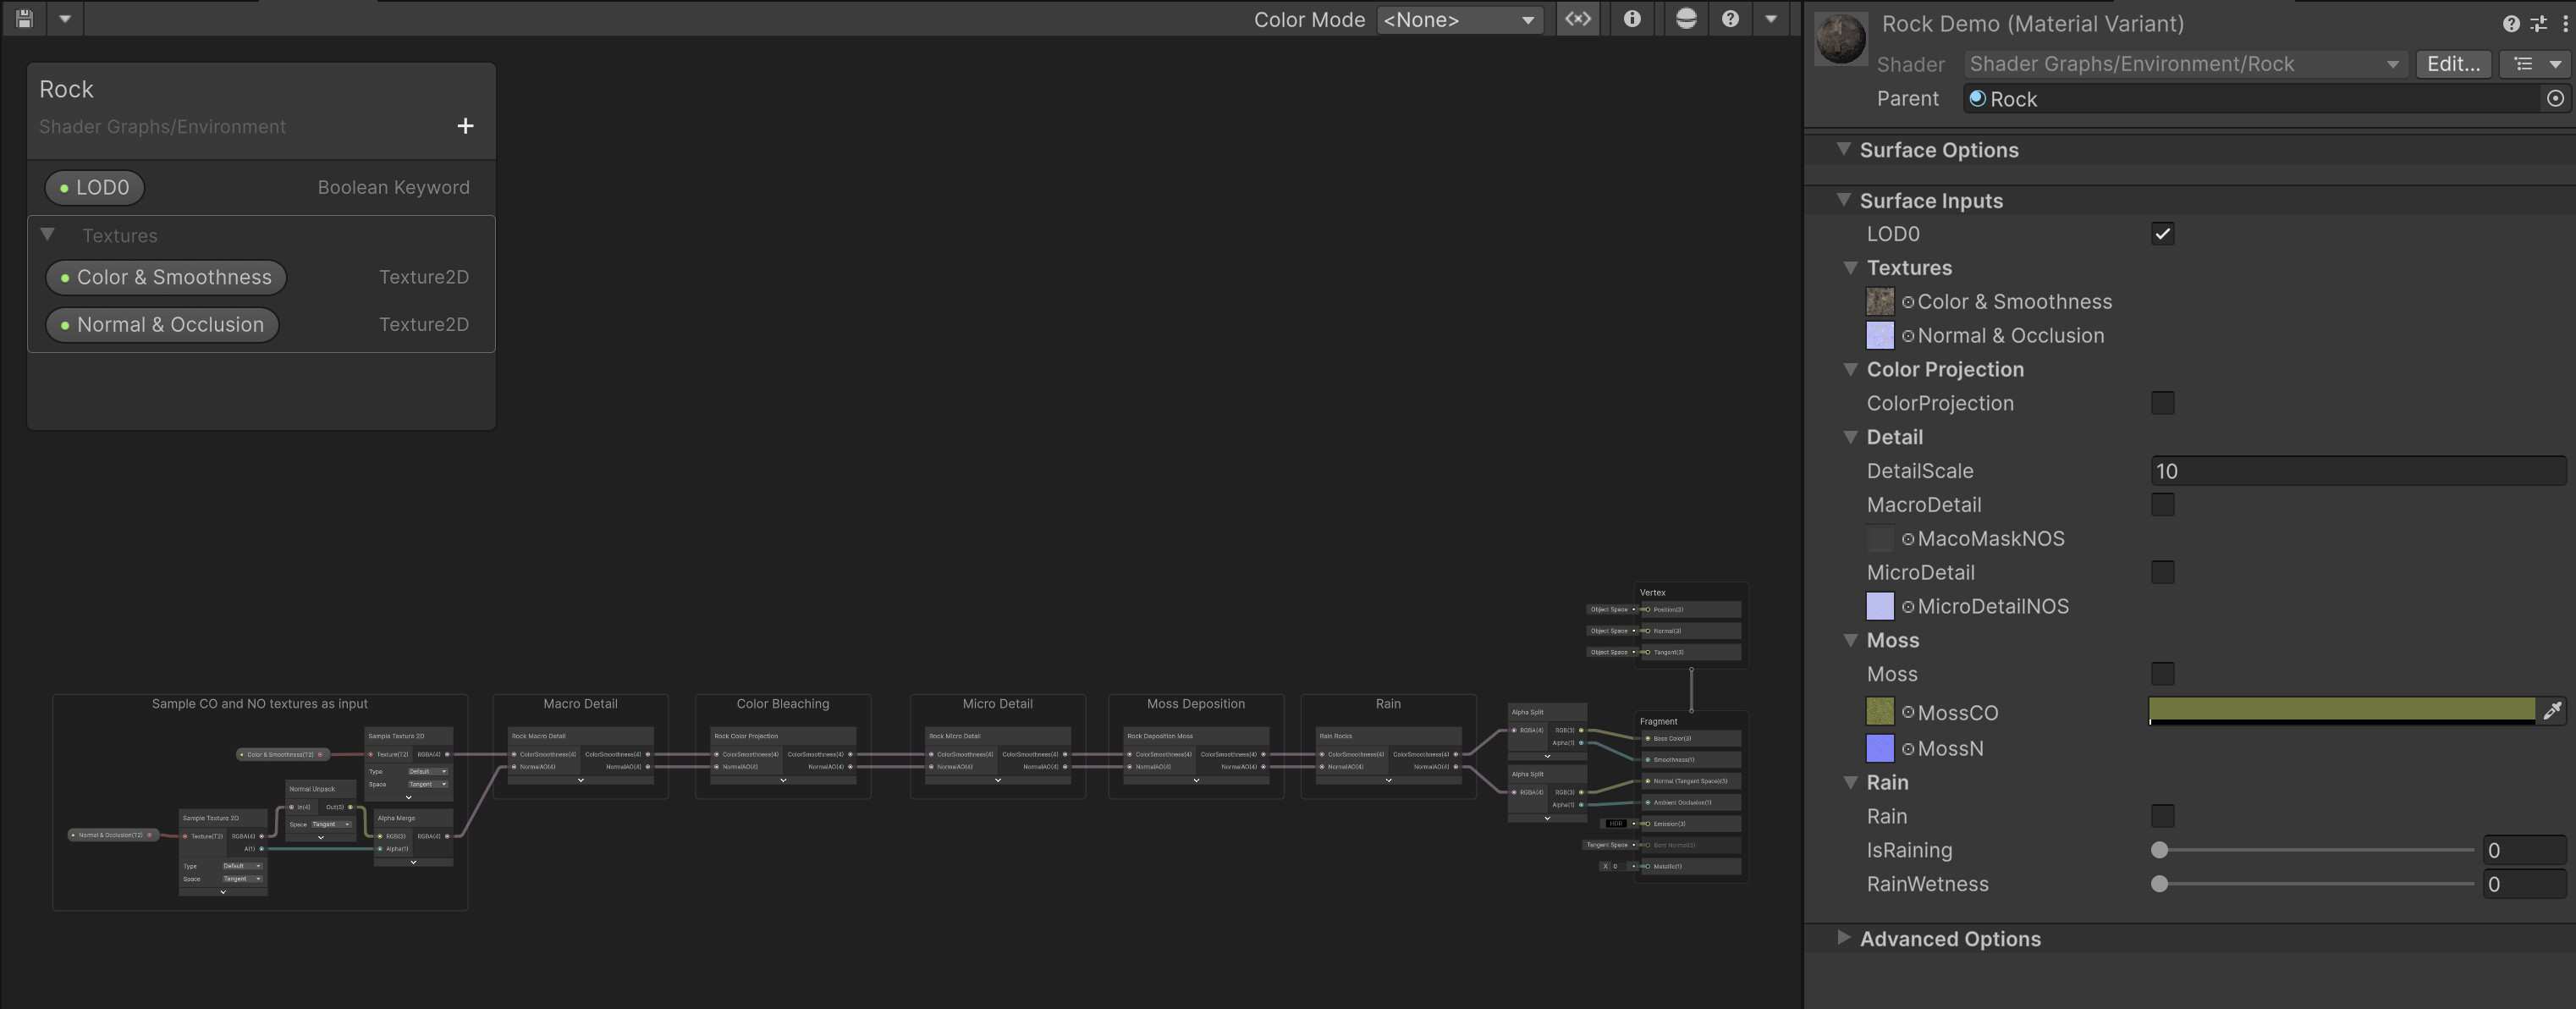Open Shader Graph help with the question mark icon
The height and width of the screenshot is (1009, 2576).
(x=1731, y=18)
